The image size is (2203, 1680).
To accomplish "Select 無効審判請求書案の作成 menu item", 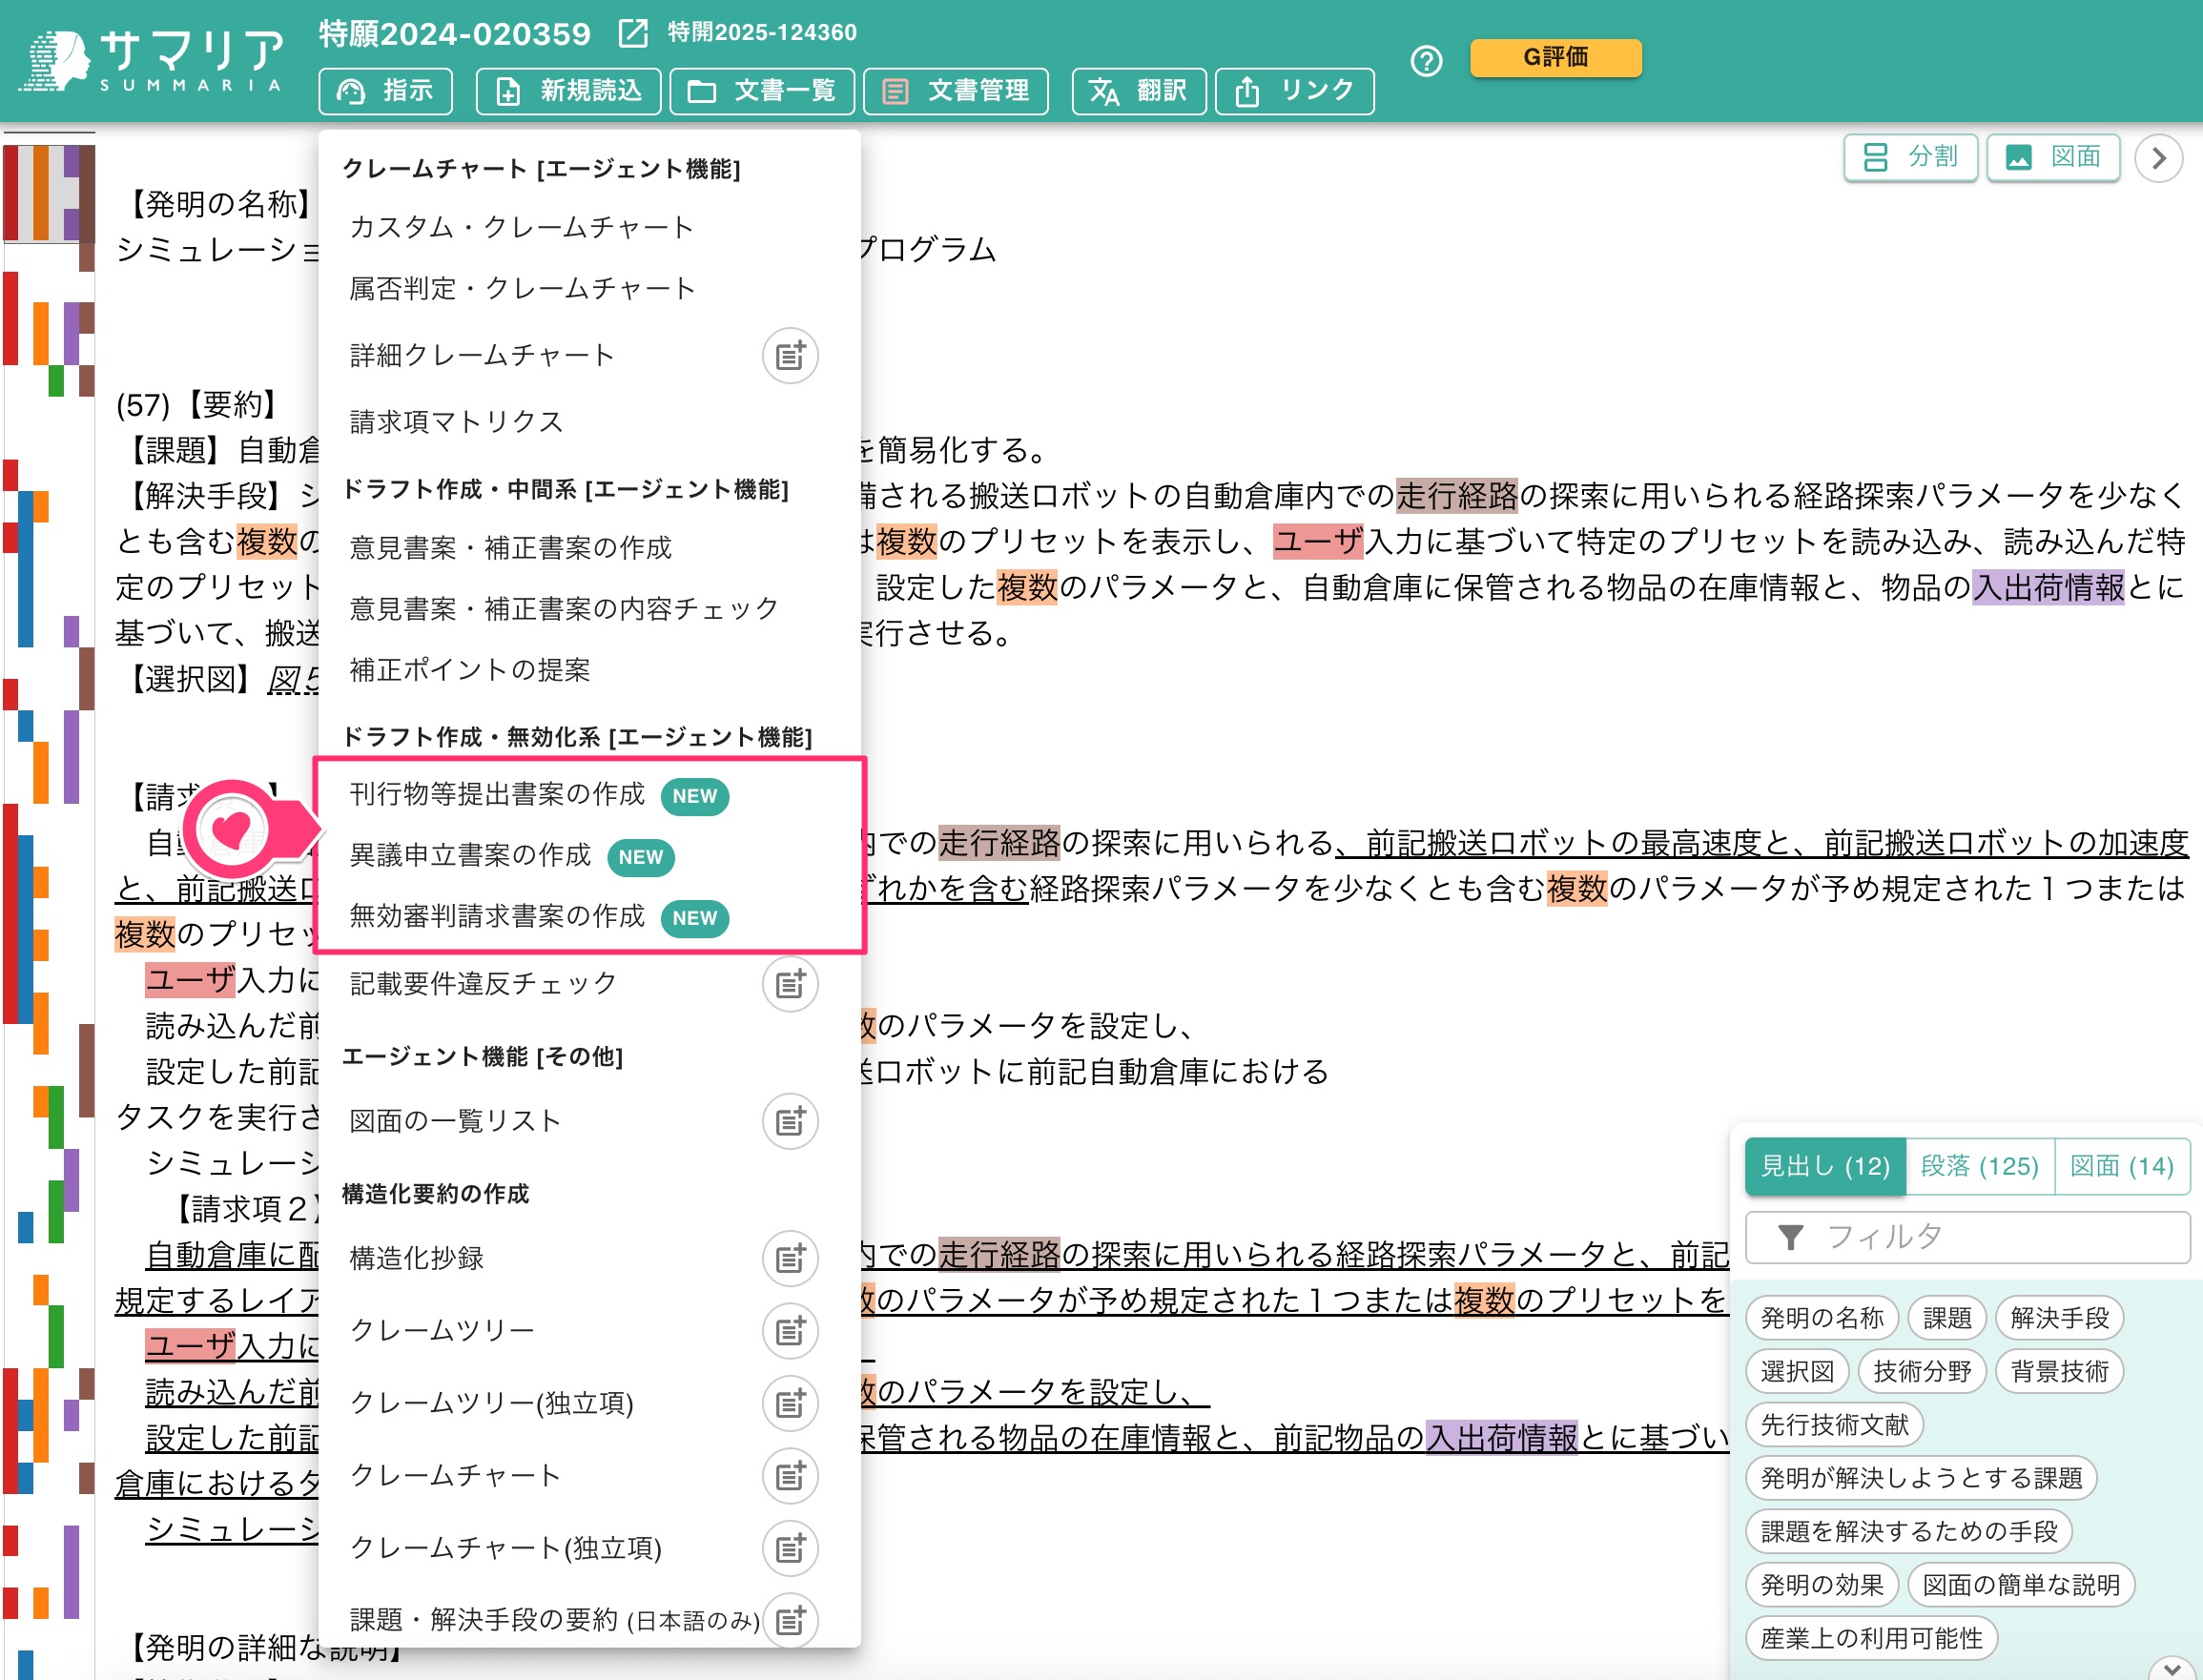I will tap(588, 917).
